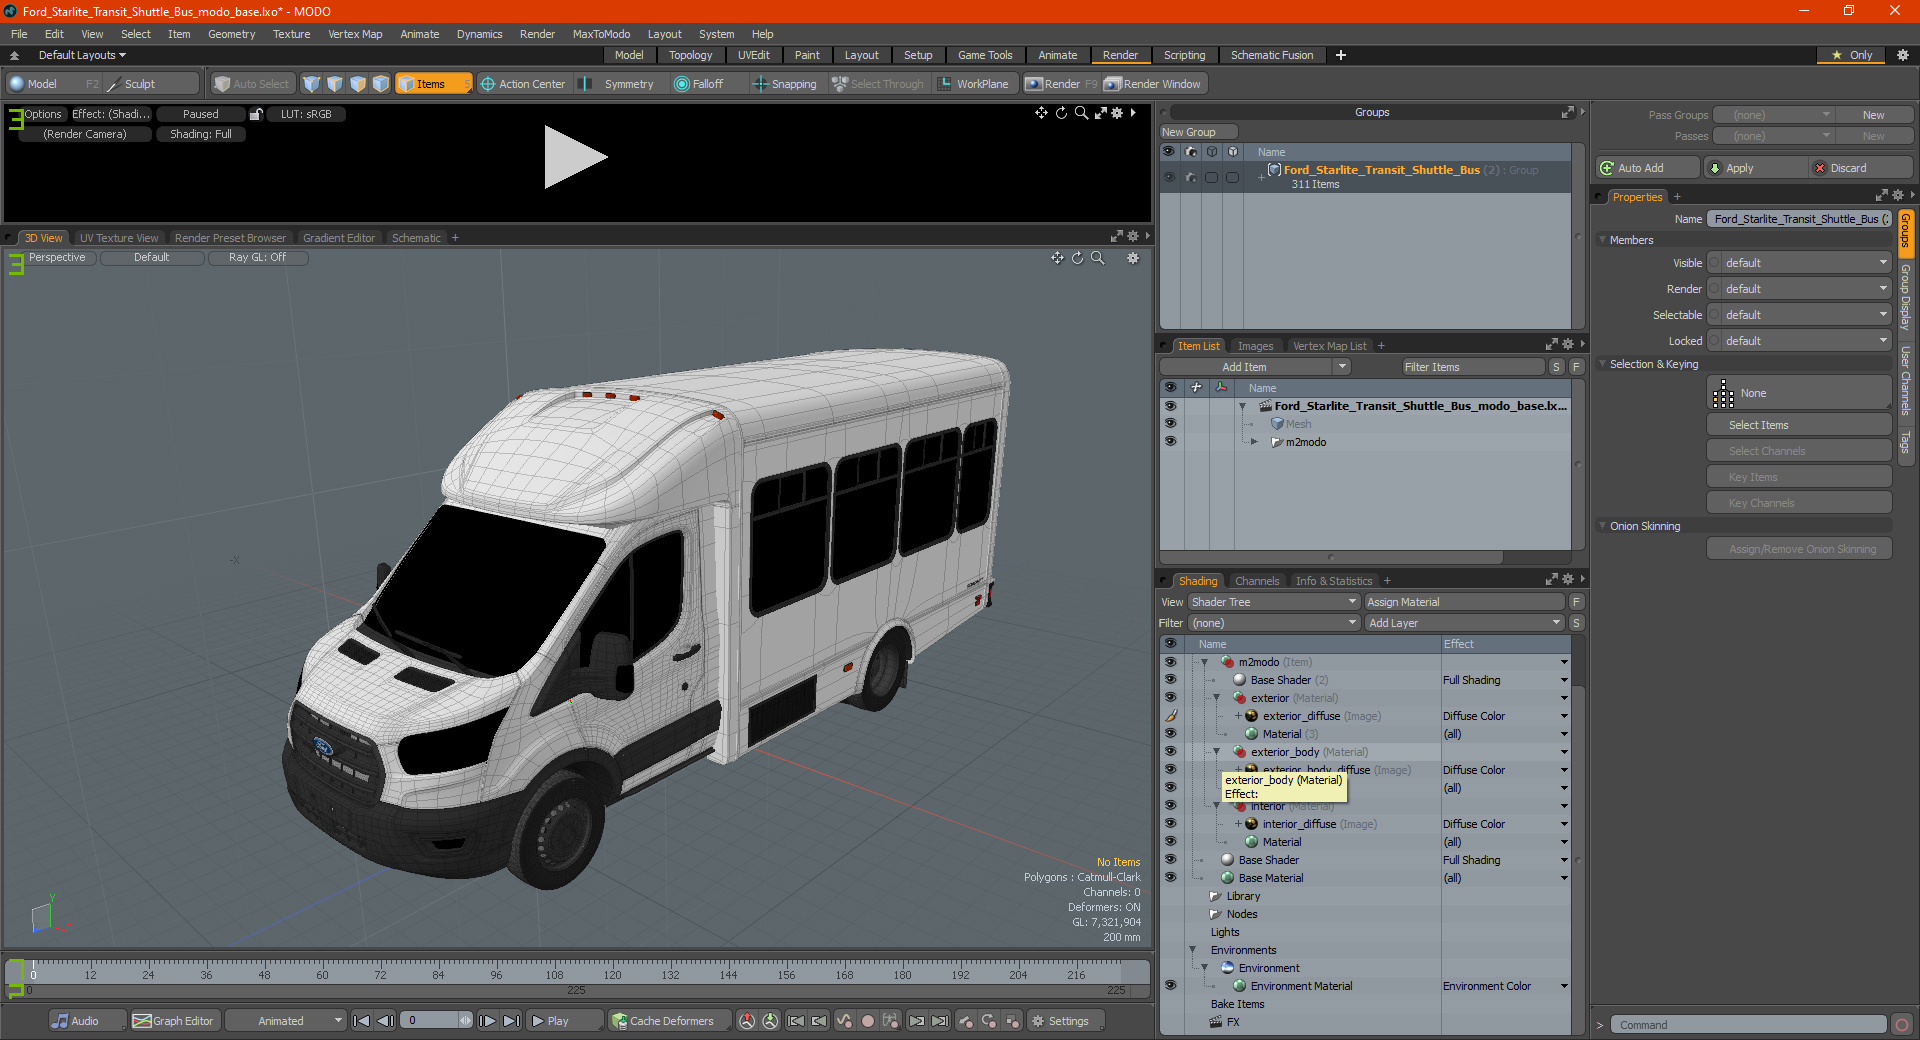The image size is (1920, 1040).
Task: Expand the m2modo item in Item List
Action: tap(1254, 442)
